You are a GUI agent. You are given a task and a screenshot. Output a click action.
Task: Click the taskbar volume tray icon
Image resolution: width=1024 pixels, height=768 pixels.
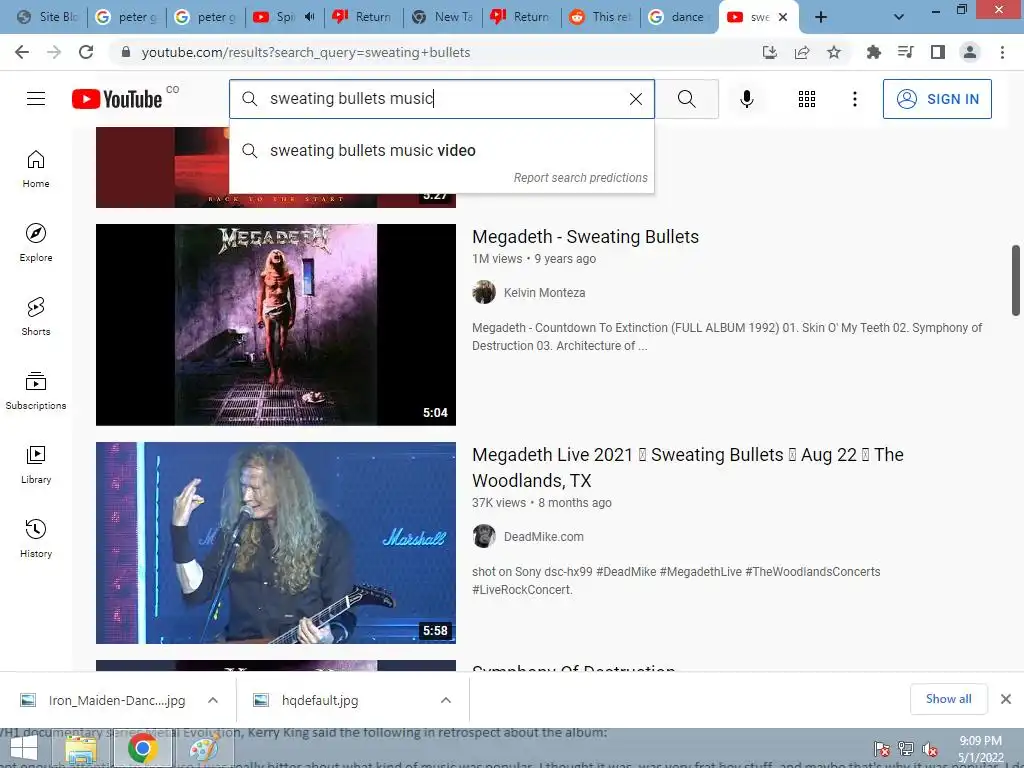click(x=930, y=749)
